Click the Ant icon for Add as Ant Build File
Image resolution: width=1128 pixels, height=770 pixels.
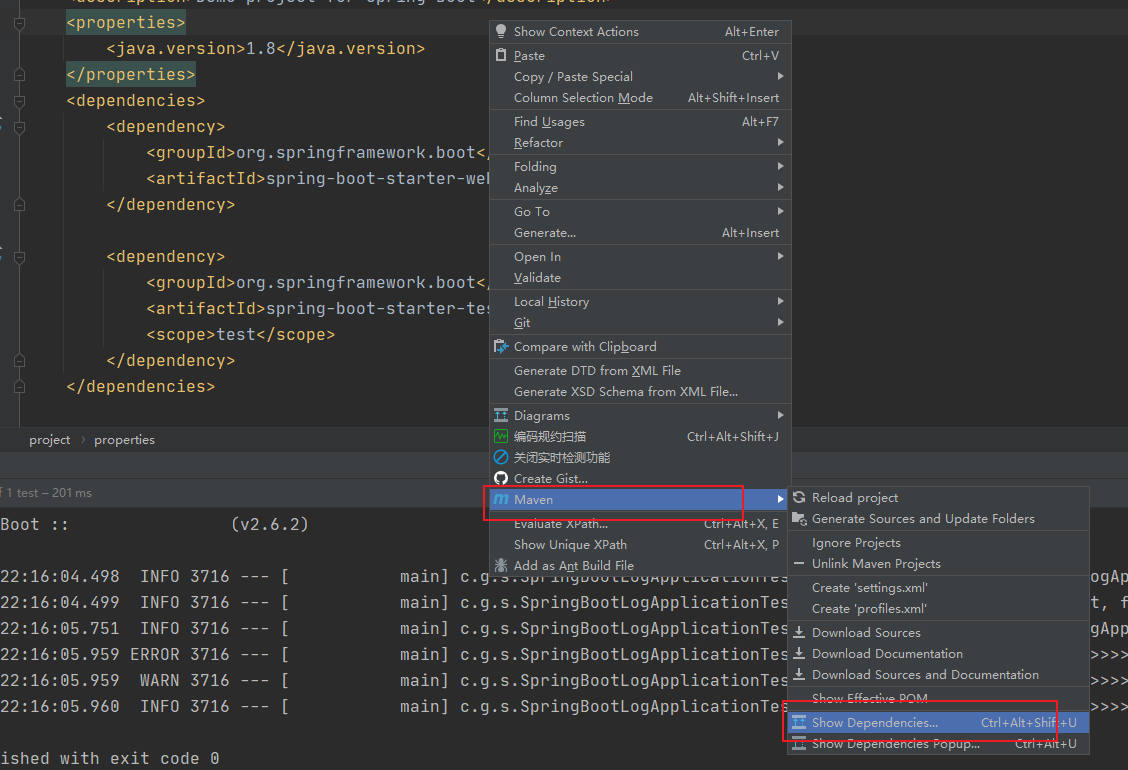click(x=501, y=566)
